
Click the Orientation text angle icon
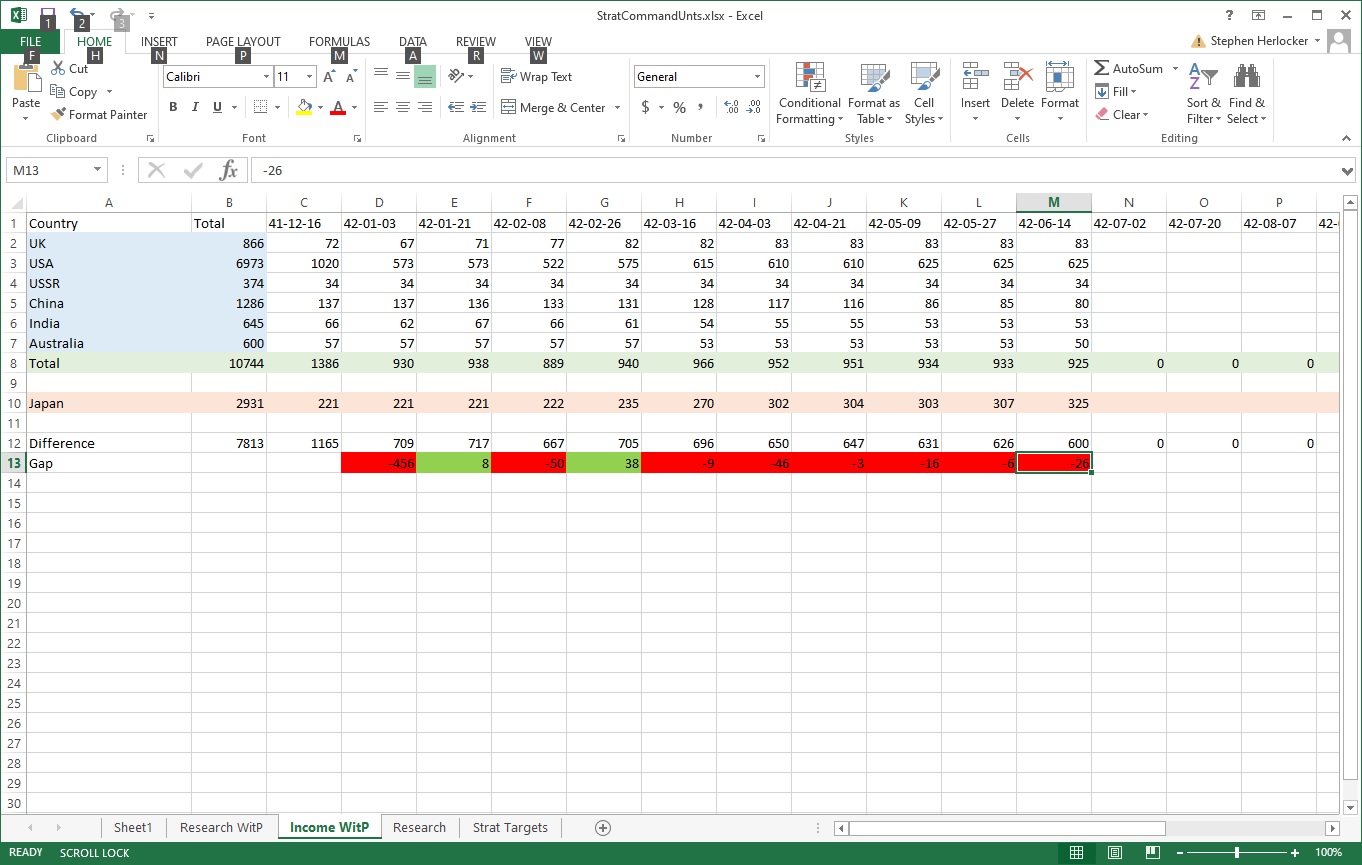[456, 77]
